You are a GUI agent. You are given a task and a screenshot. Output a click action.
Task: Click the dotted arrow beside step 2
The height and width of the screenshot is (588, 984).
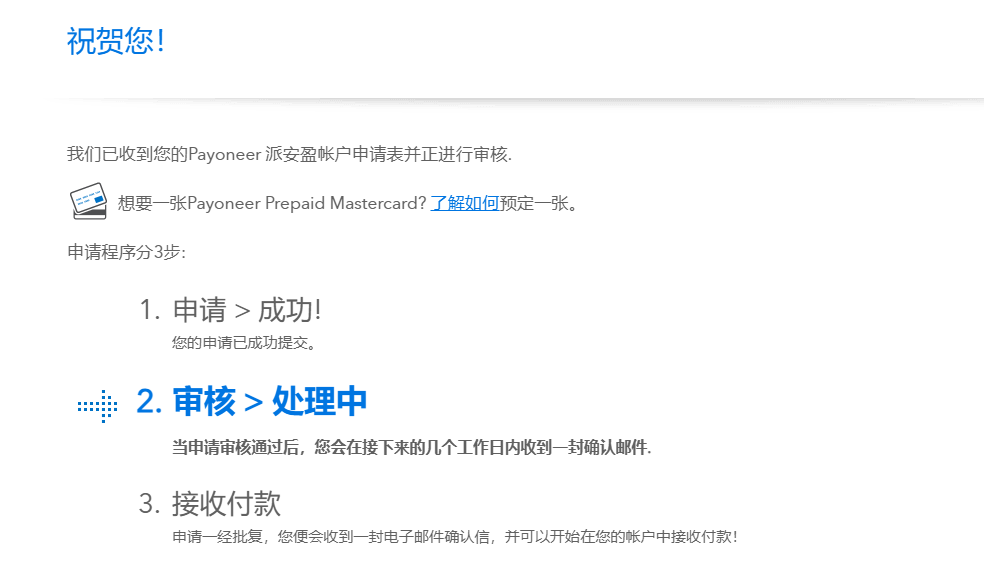pyautogui.click(x=97, y=406)
